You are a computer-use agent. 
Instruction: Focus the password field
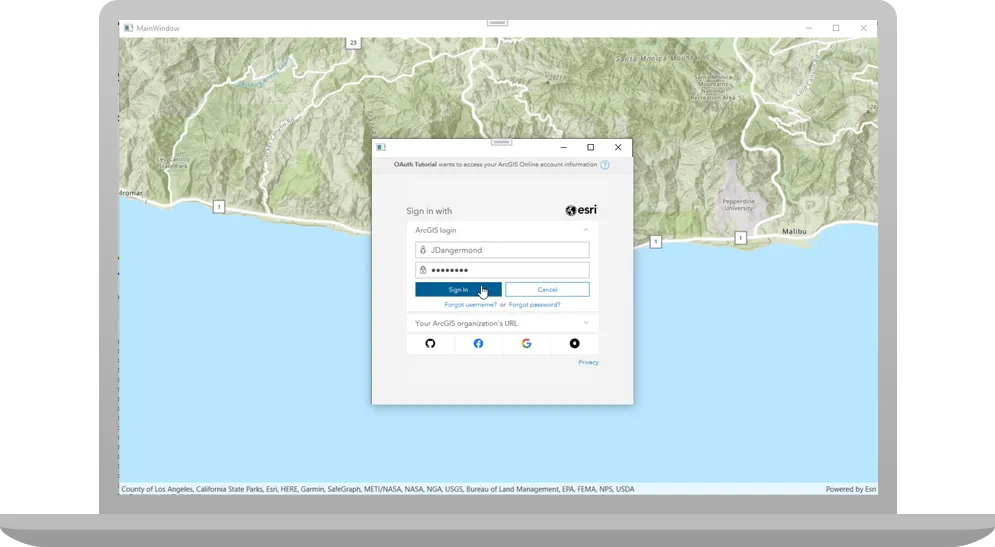(502, 270)
